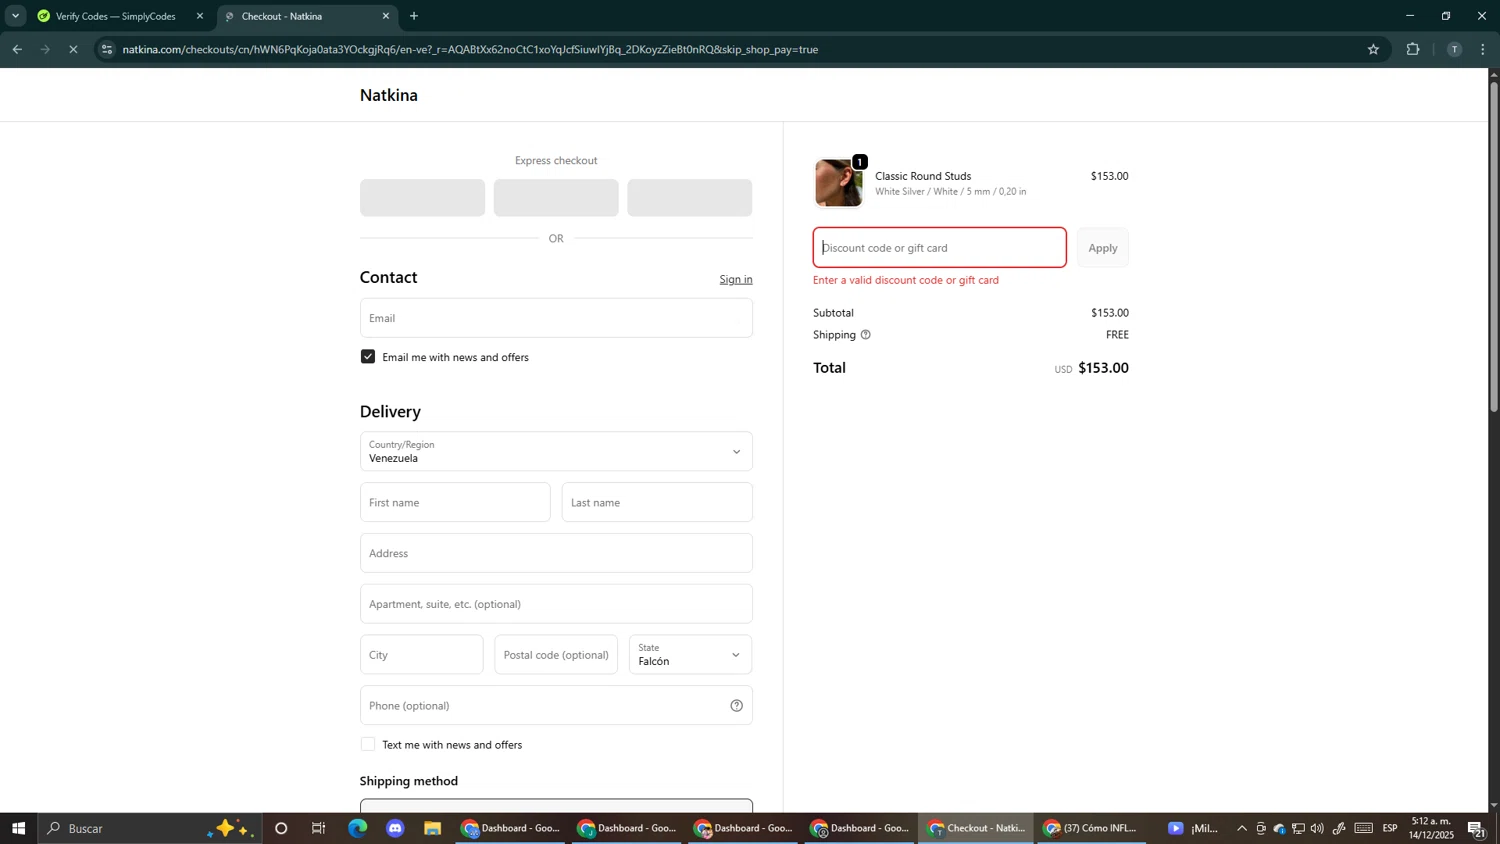Open the Chrome profile avatar
1500x844 pixels.
coord(1454,49)
